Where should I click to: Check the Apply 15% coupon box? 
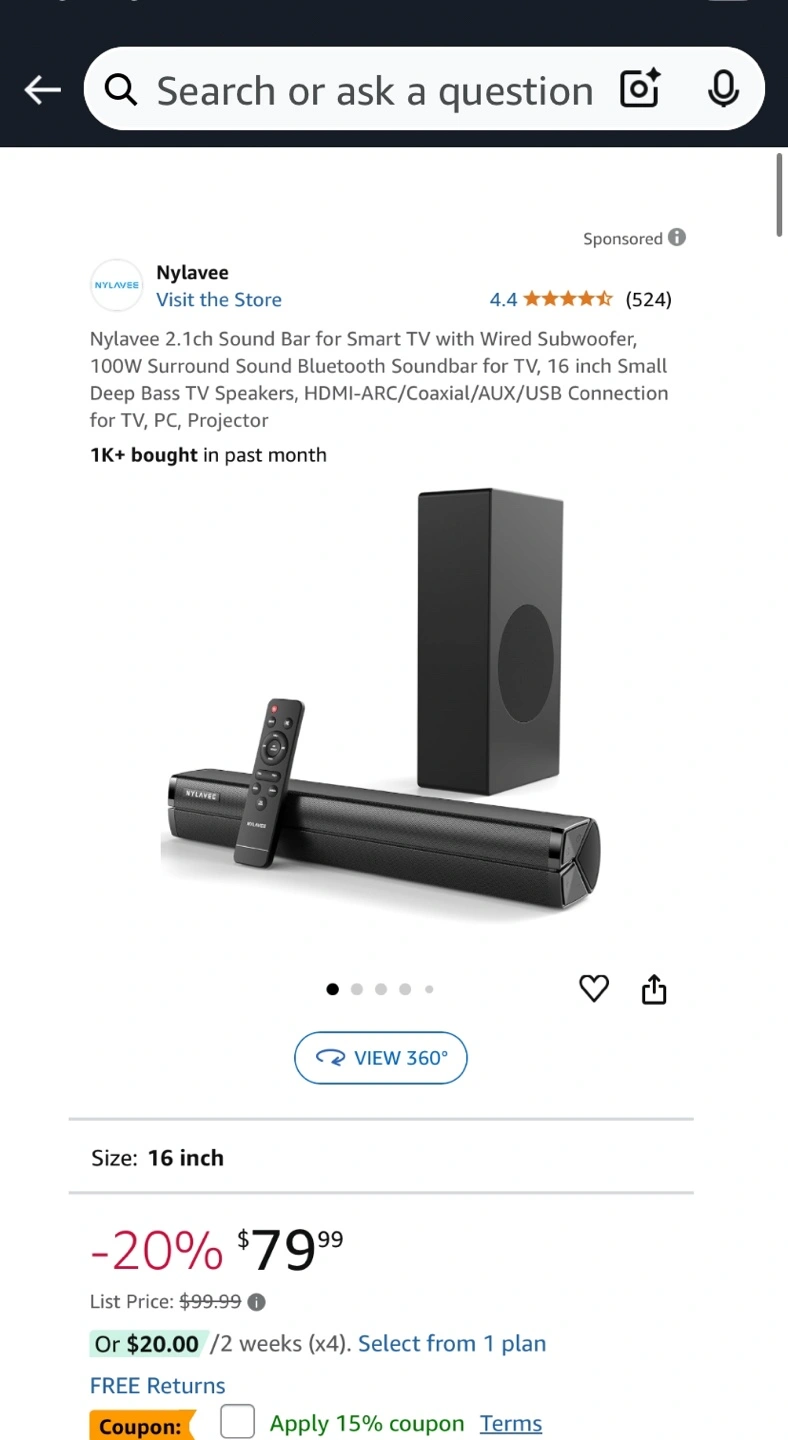coord(237,1422)
